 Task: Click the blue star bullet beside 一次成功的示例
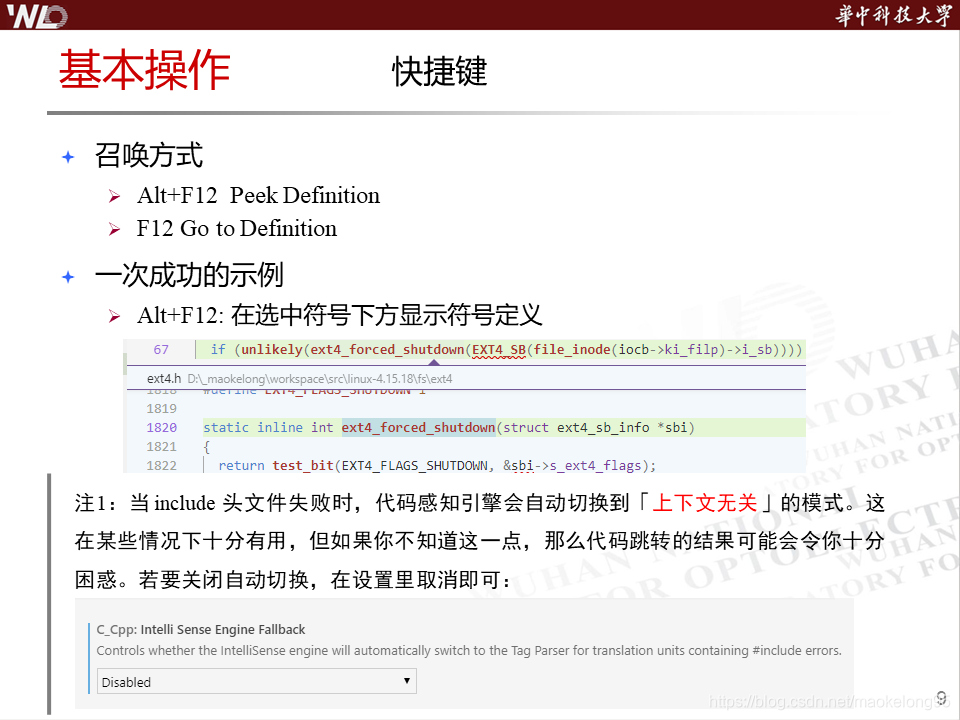[x=68, y=277]
